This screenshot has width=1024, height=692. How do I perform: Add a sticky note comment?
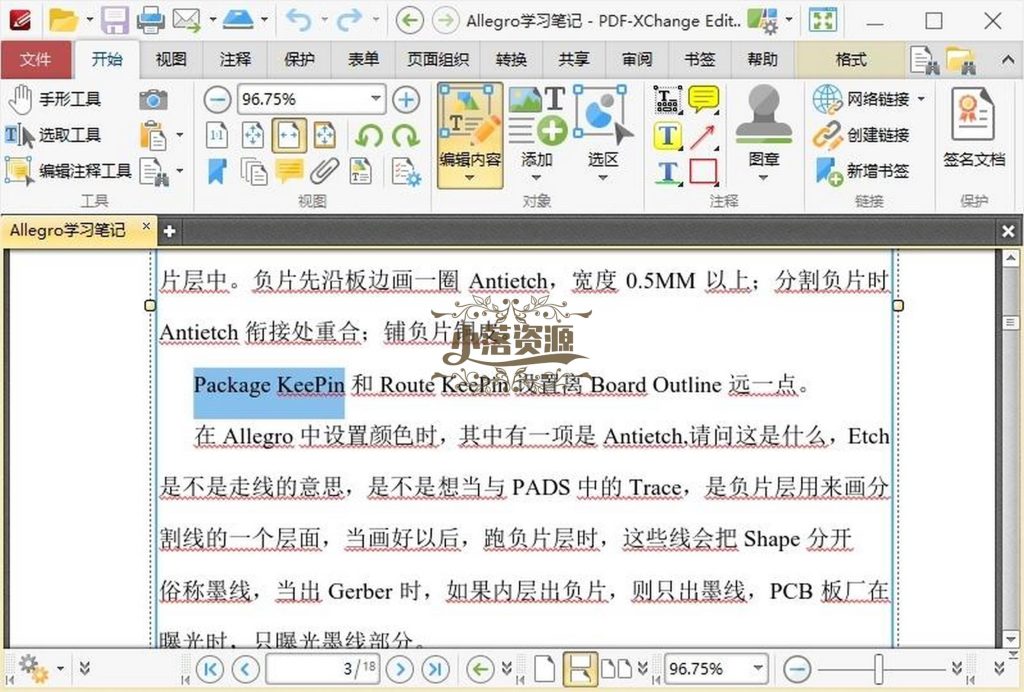click(703, 100)
